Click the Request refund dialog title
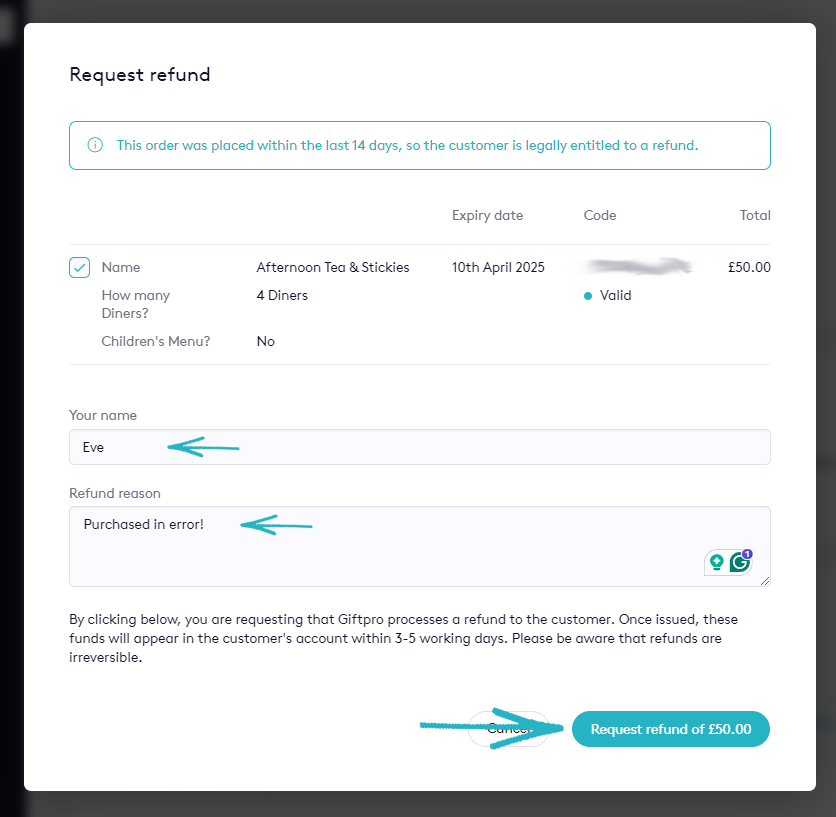The width and height of the screenshot is (836, 817). tap(139, 75)
